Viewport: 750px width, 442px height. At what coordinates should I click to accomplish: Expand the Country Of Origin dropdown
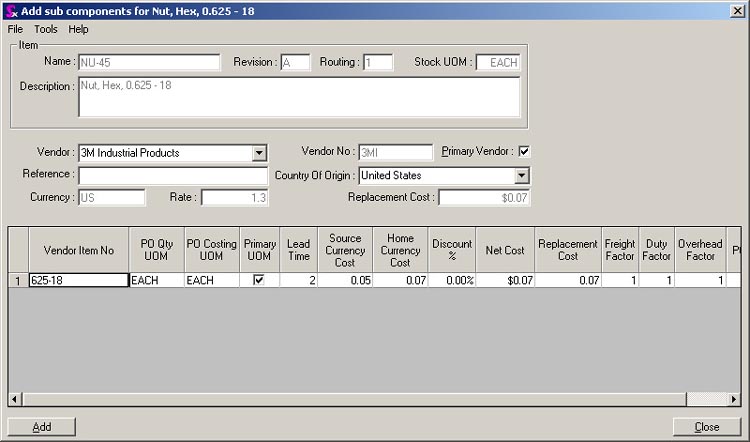pyautogui.click(x=521, y=175)
